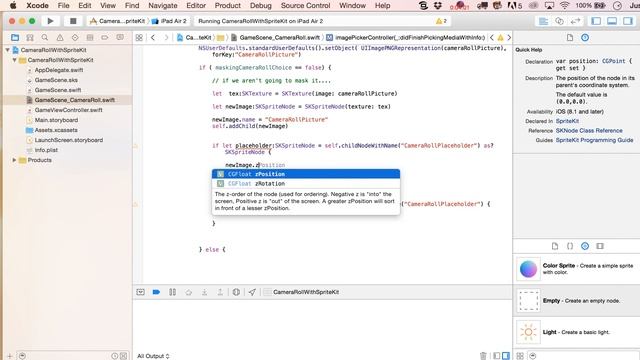Open File Template library
The width and height of the screenshot is (640, 360).
click(x=555, y=246)
